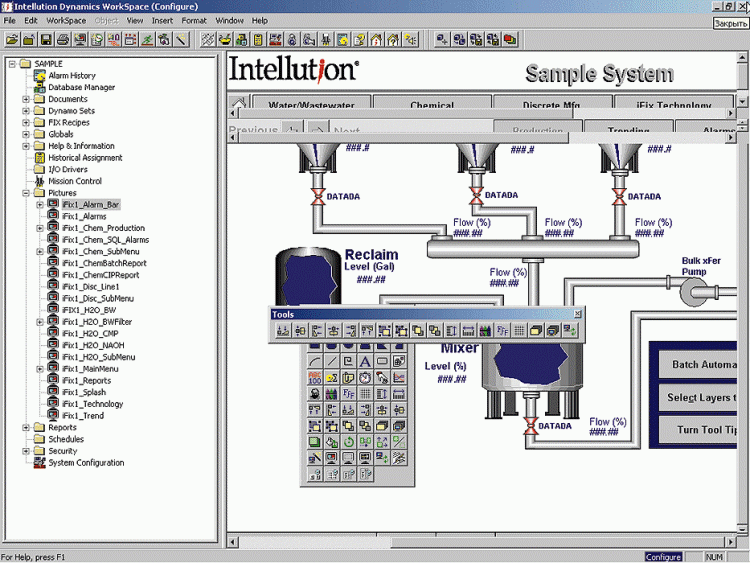Select iFix1_Alarm_Bar picture in tree

(x=90, y=205)
